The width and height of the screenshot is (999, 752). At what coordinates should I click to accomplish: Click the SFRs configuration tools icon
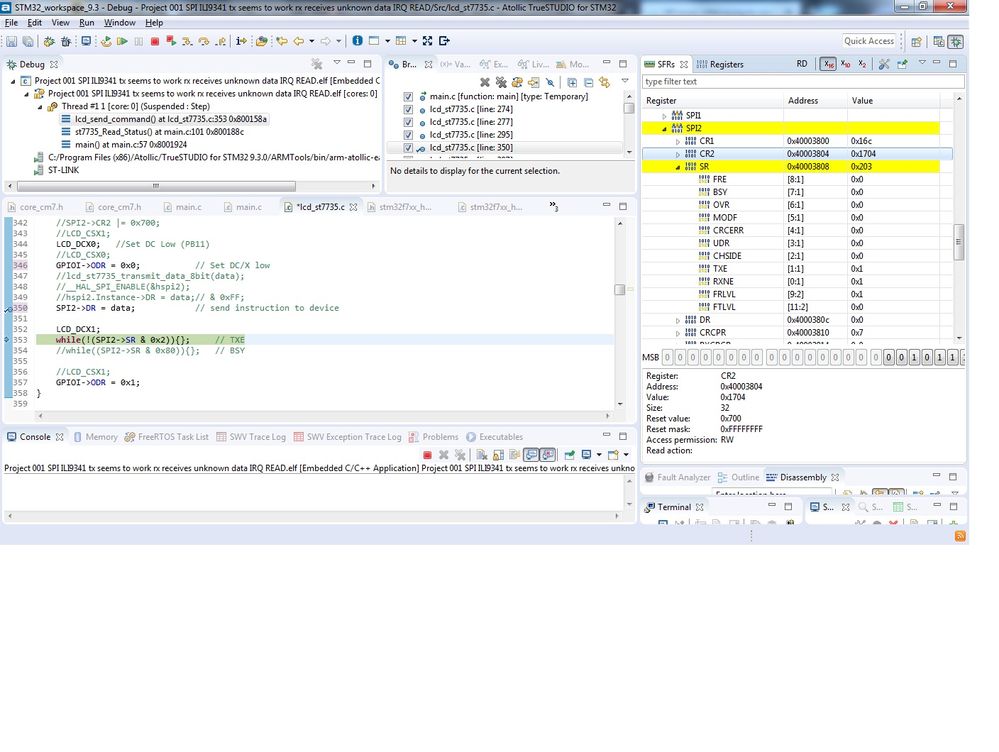click(x=884, y=64)
